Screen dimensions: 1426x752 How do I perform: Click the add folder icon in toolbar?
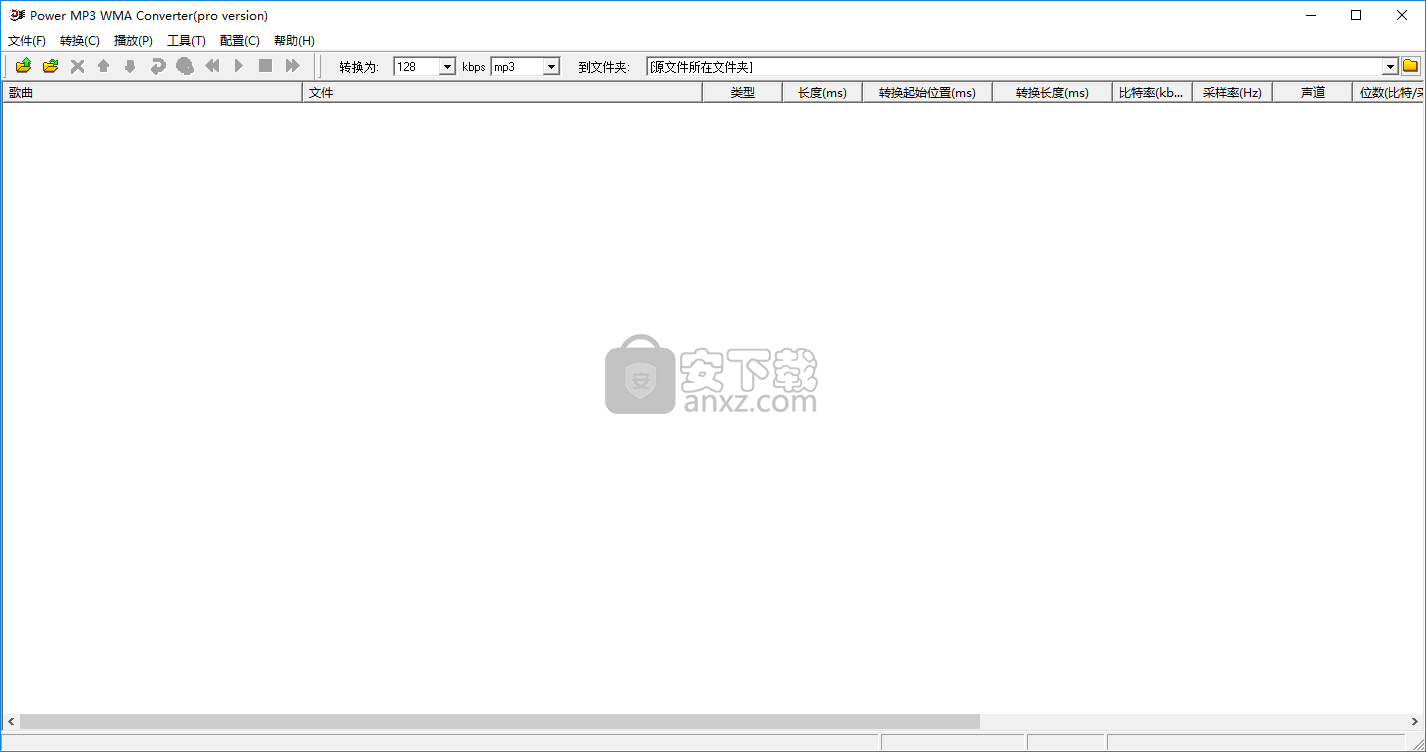[50, 66]
